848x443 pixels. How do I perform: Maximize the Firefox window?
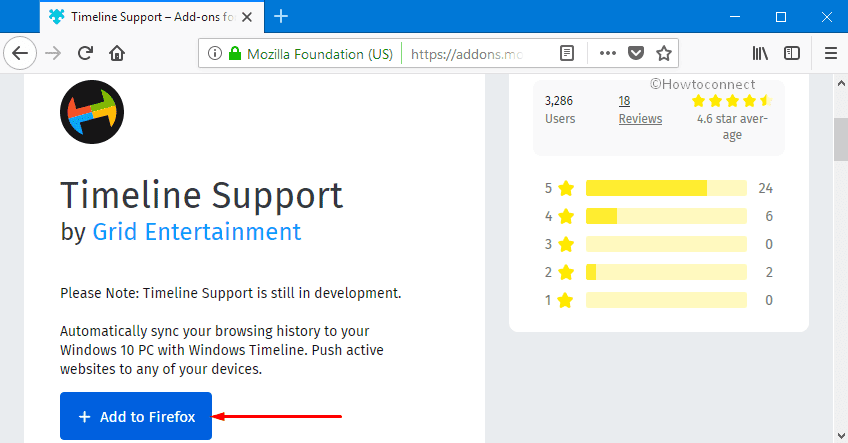780,17
